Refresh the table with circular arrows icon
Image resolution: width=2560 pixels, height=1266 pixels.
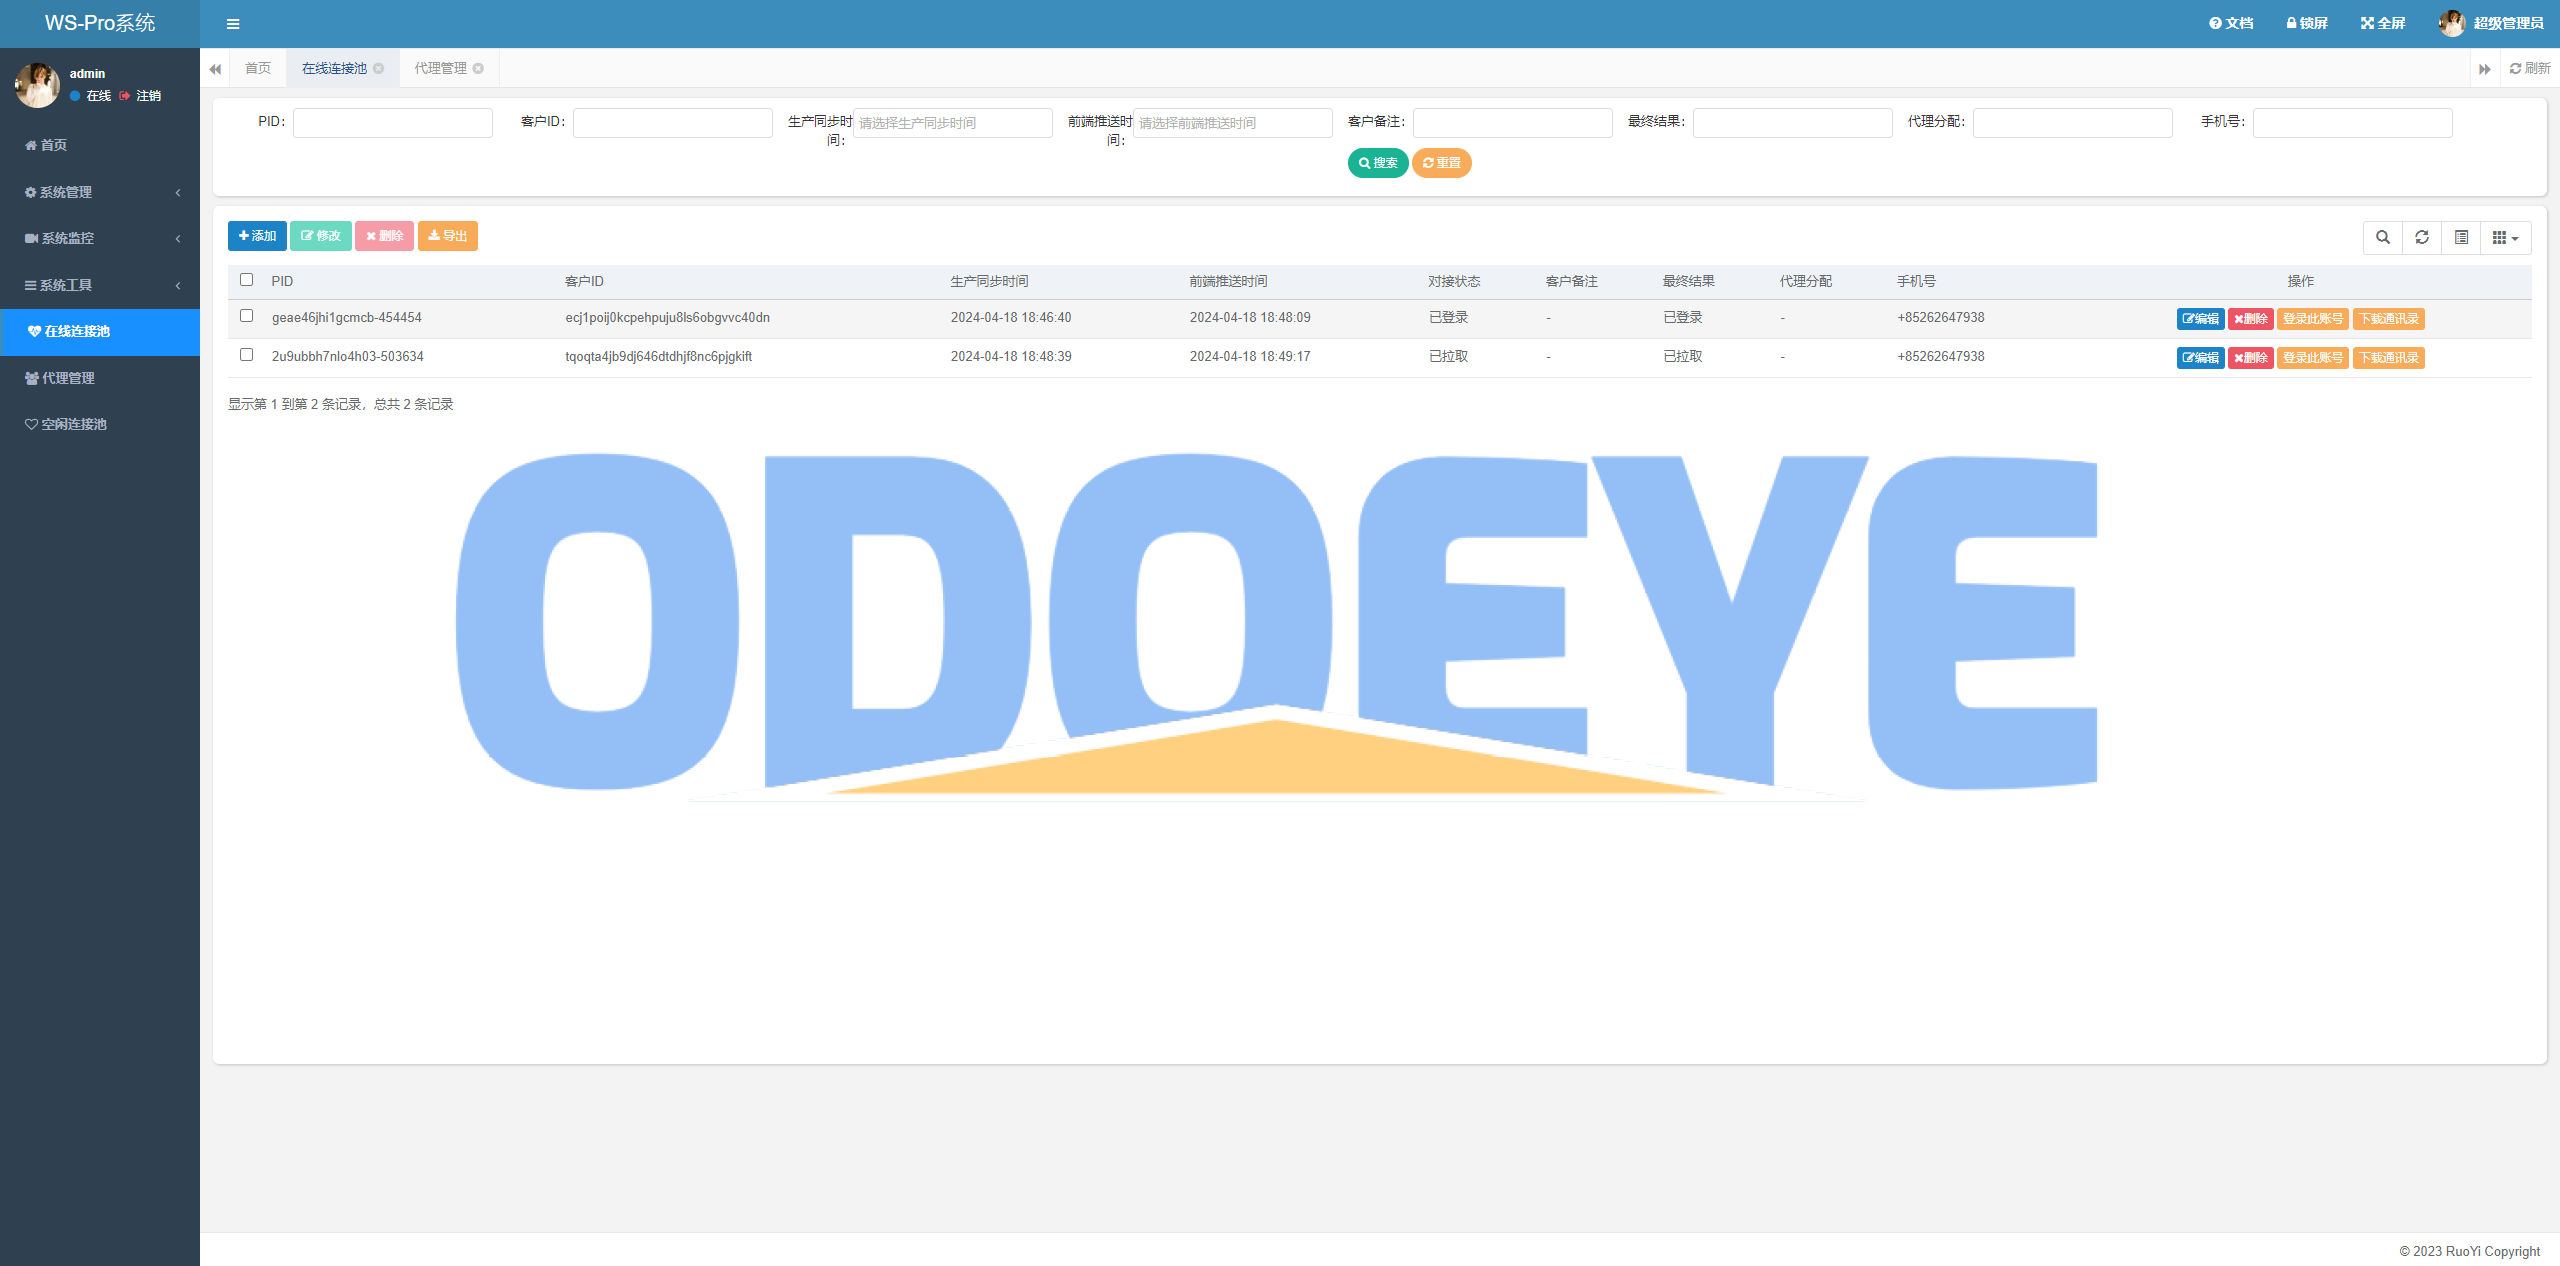coord(2422,237)
